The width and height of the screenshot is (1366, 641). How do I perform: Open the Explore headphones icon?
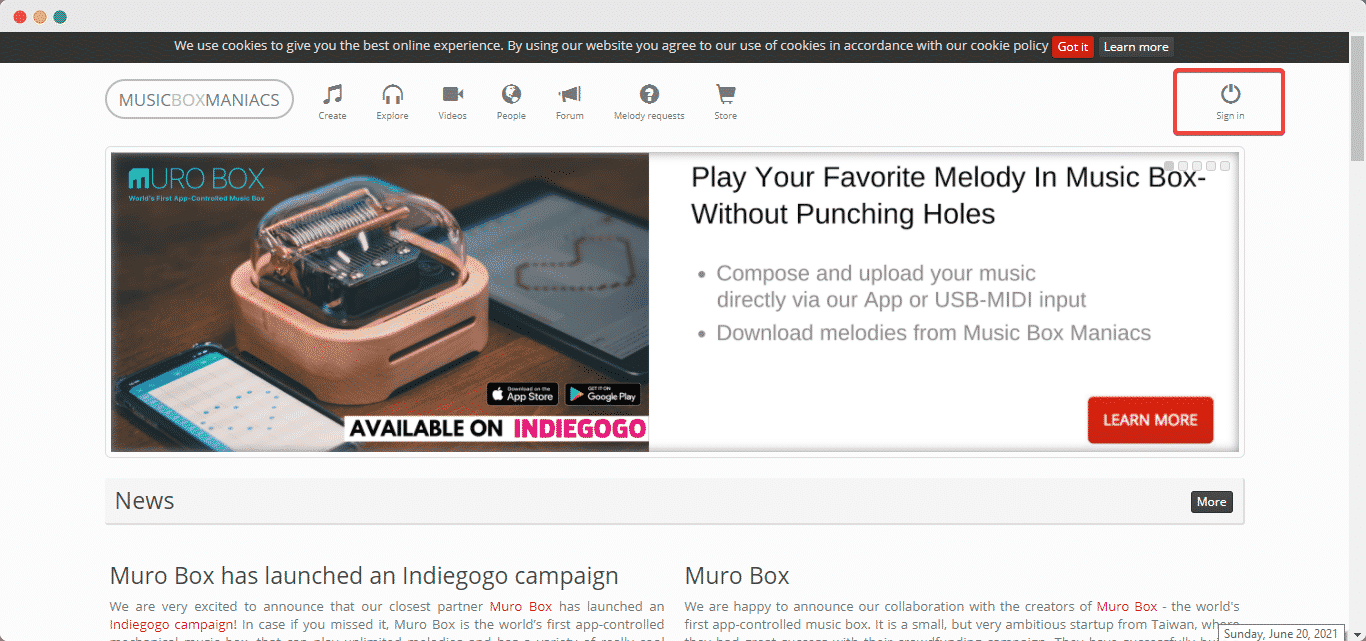point(392,94)
